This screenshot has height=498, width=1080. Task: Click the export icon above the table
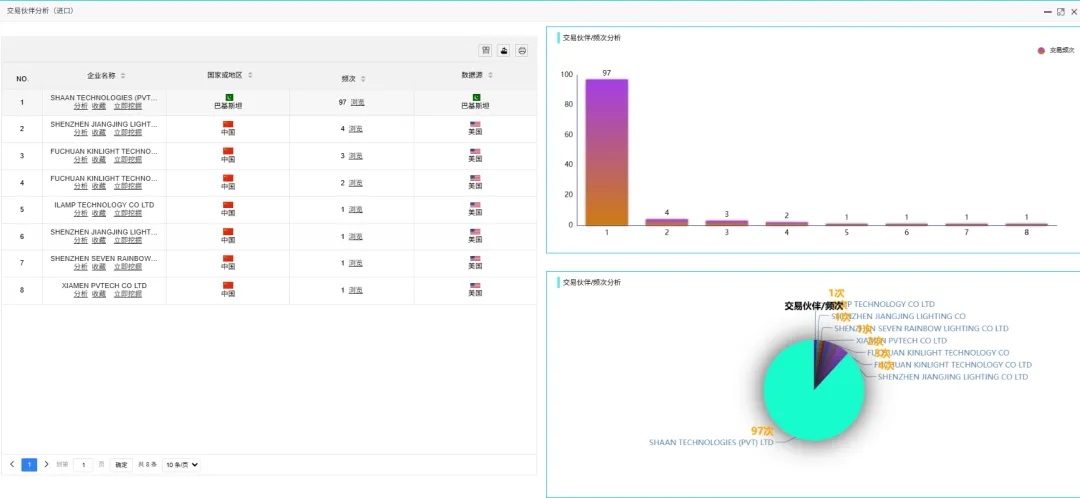(x=503, y=50)
